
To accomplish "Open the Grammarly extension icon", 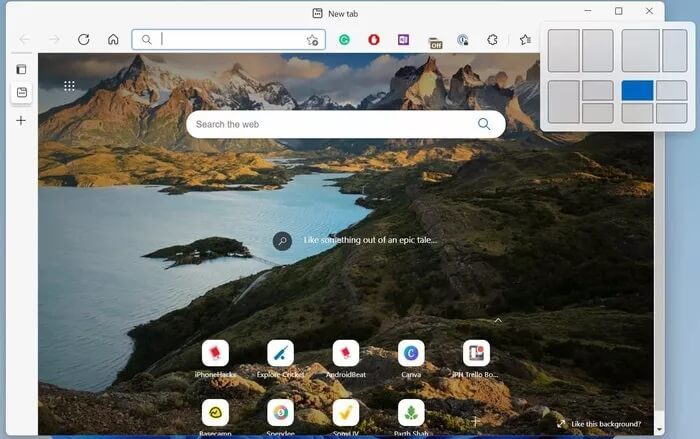I will (344, 40).
